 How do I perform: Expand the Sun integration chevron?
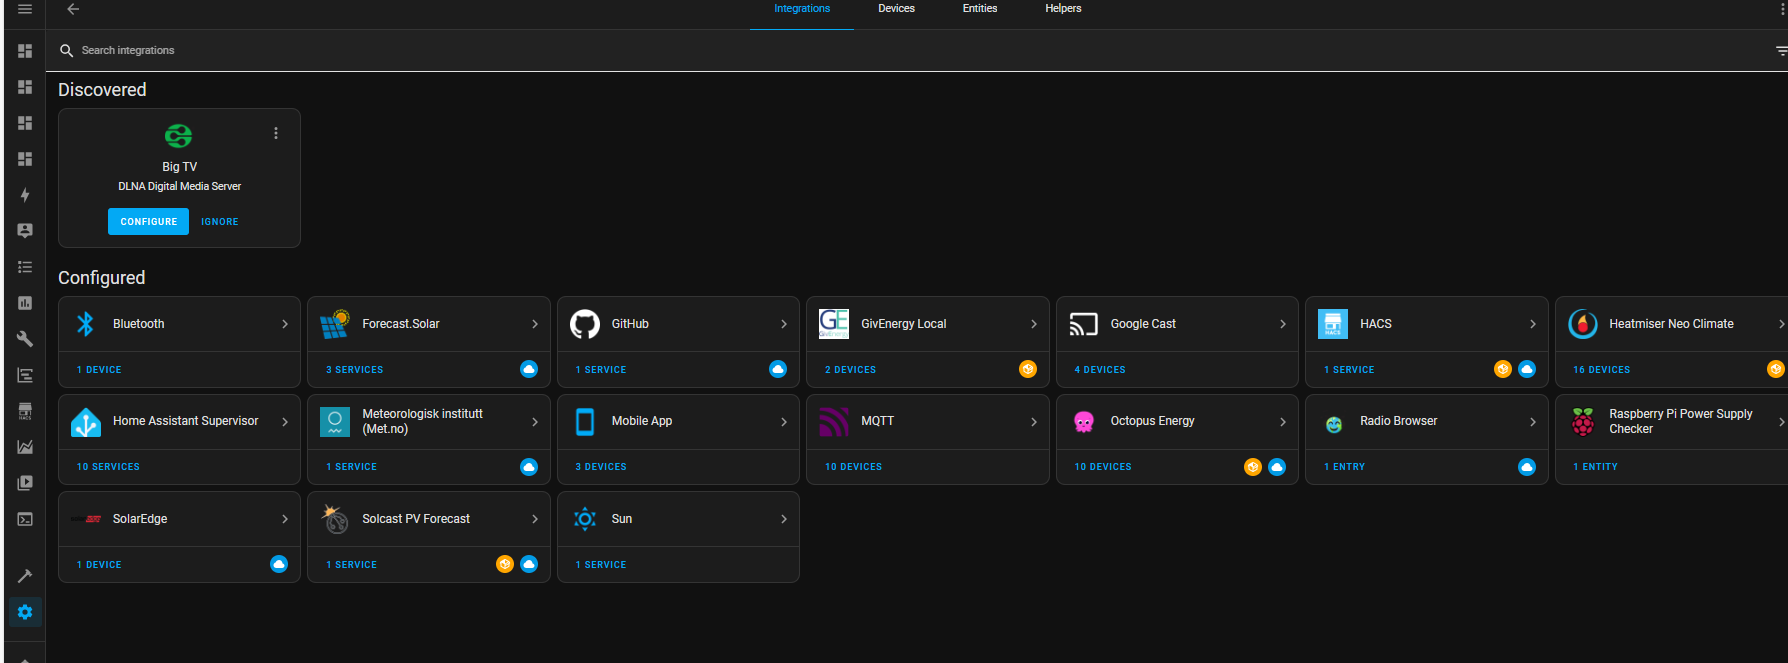pyautogui.click(x=784, y=519)
